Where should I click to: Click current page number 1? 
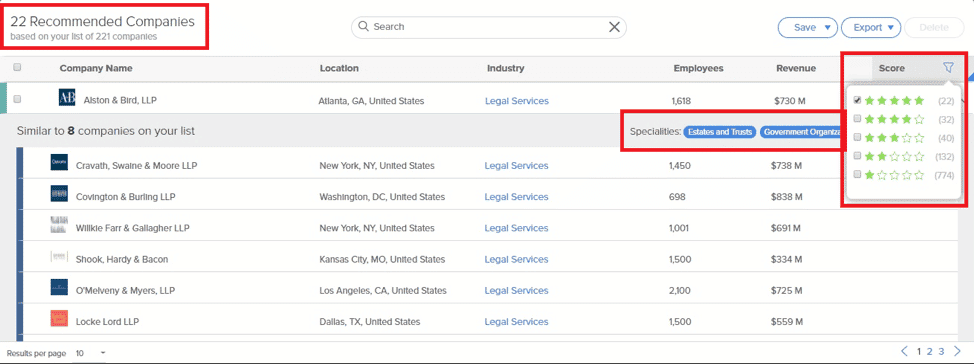click(919, 352)
